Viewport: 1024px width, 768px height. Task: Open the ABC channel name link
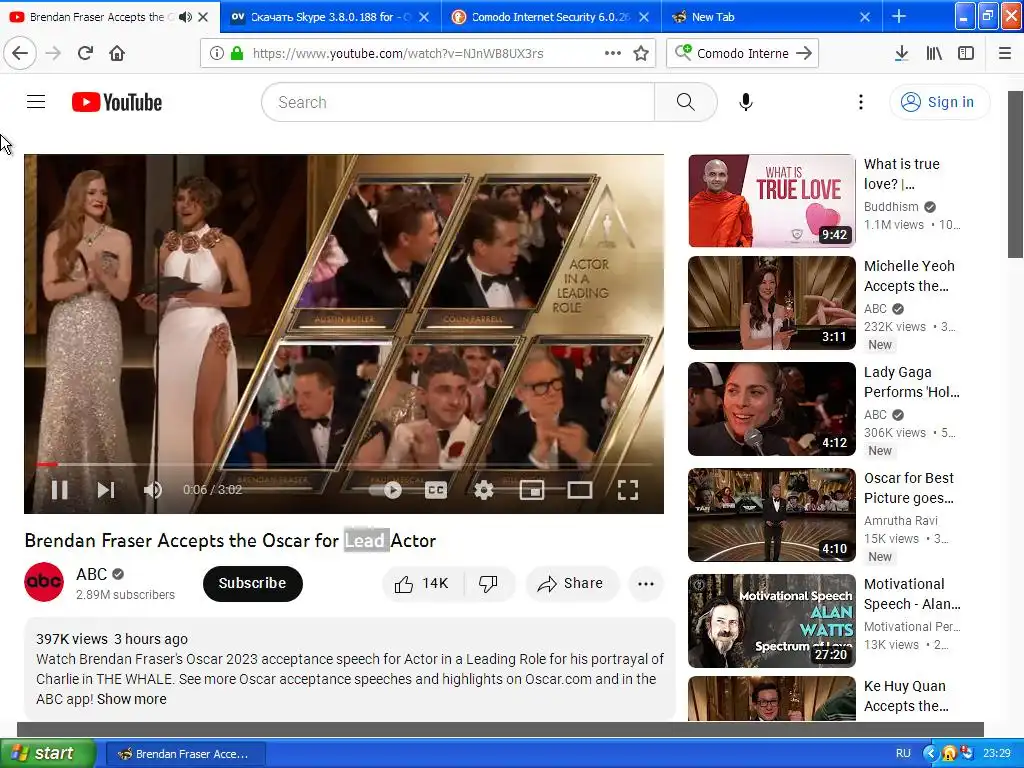coord(91,574)
